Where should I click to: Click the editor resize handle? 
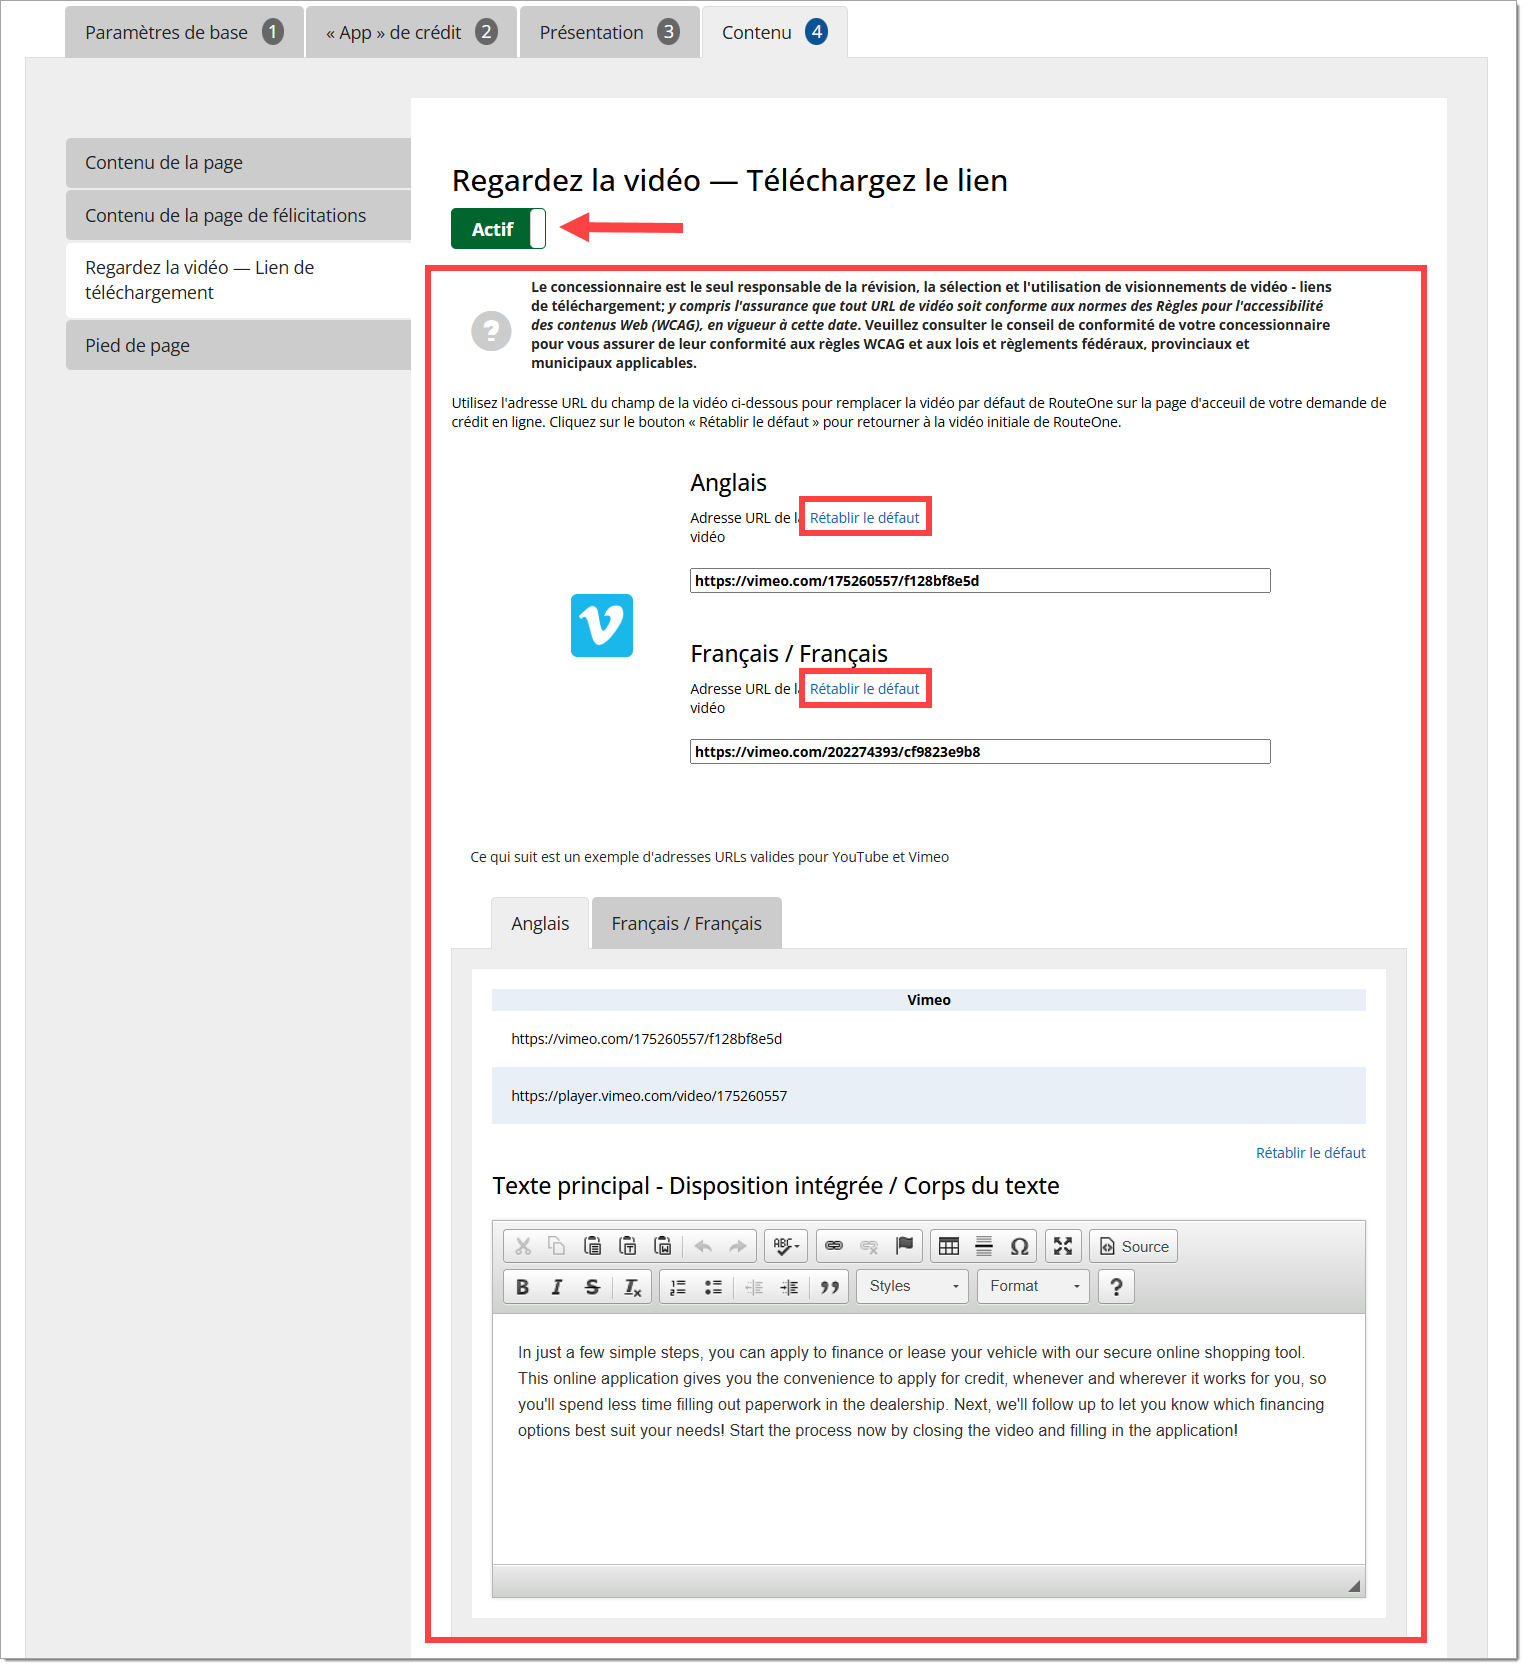[x=1354, y=1586]
